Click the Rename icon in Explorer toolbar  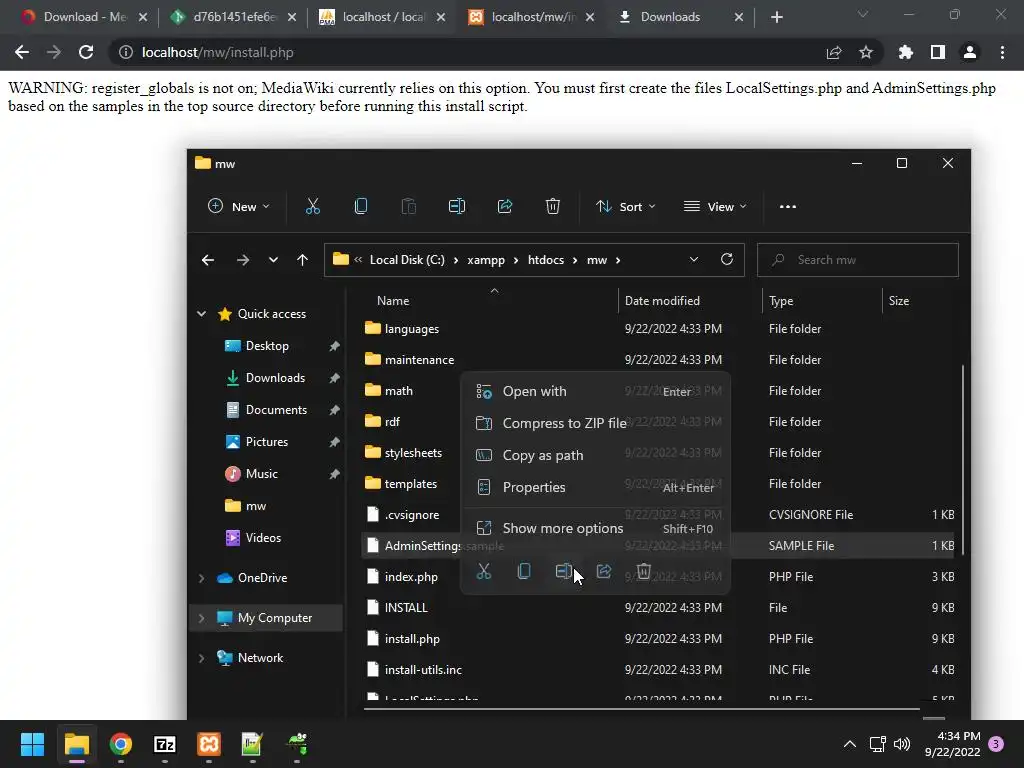coord(456,206)
